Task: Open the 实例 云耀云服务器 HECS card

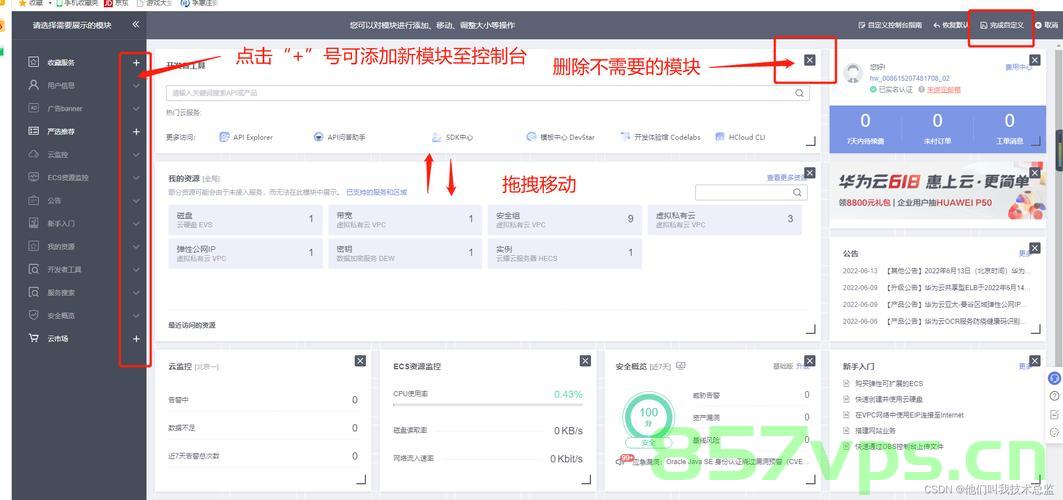Action: pyautogui.click(x=564, y=253)
